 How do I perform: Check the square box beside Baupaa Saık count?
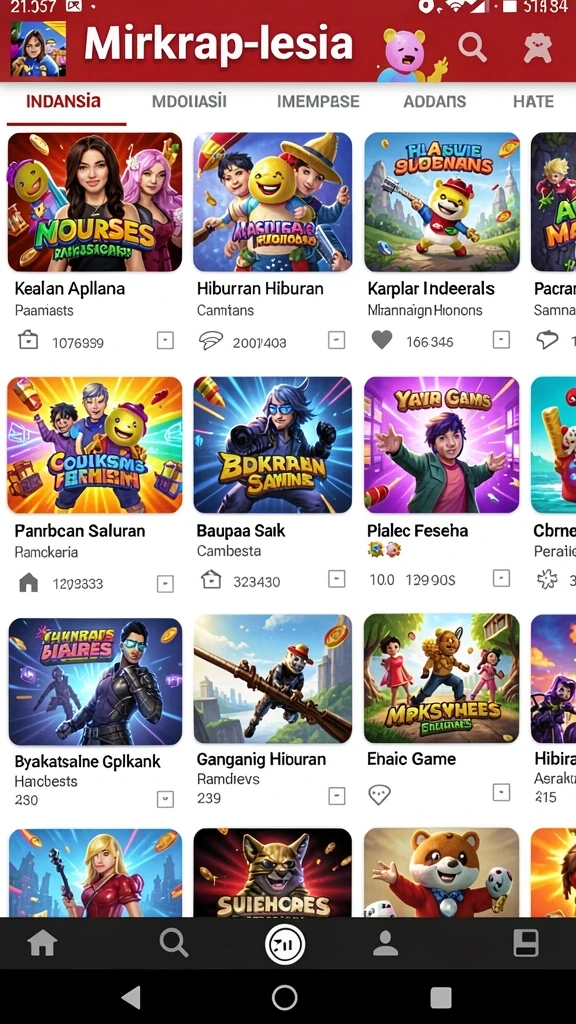(336, 579)
